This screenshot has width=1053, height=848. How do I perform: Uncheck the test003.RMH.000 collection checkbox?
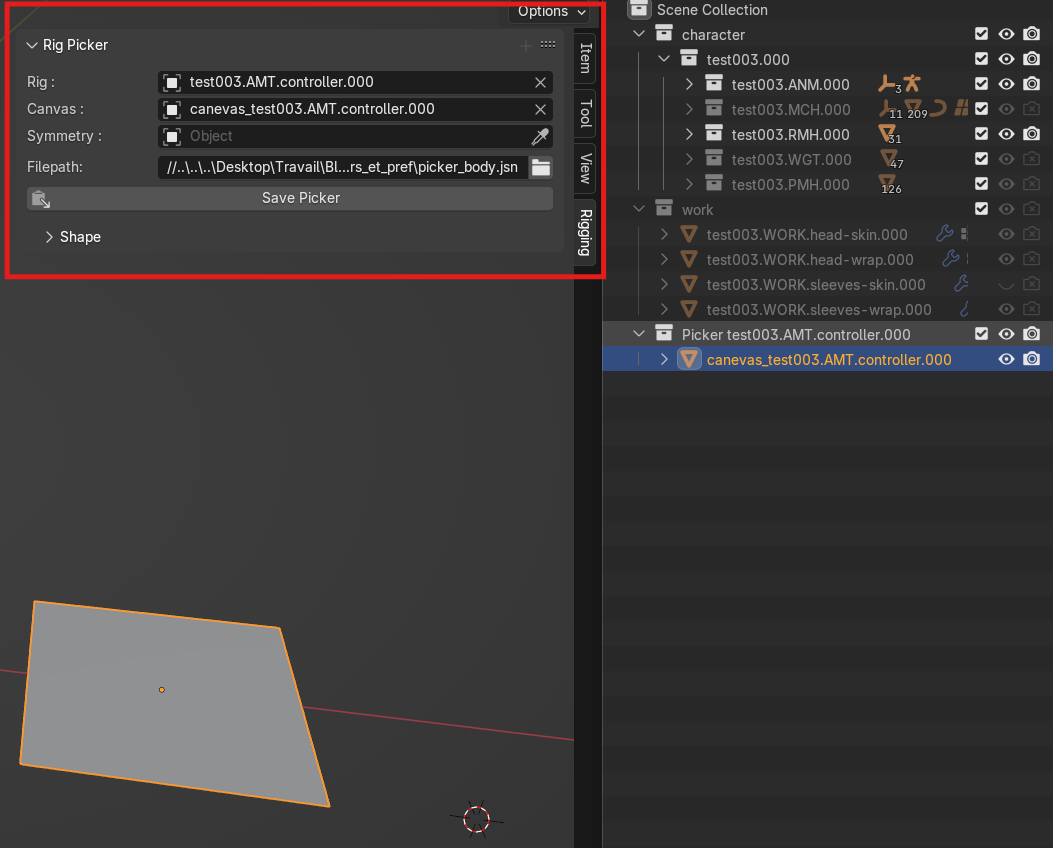981,134
